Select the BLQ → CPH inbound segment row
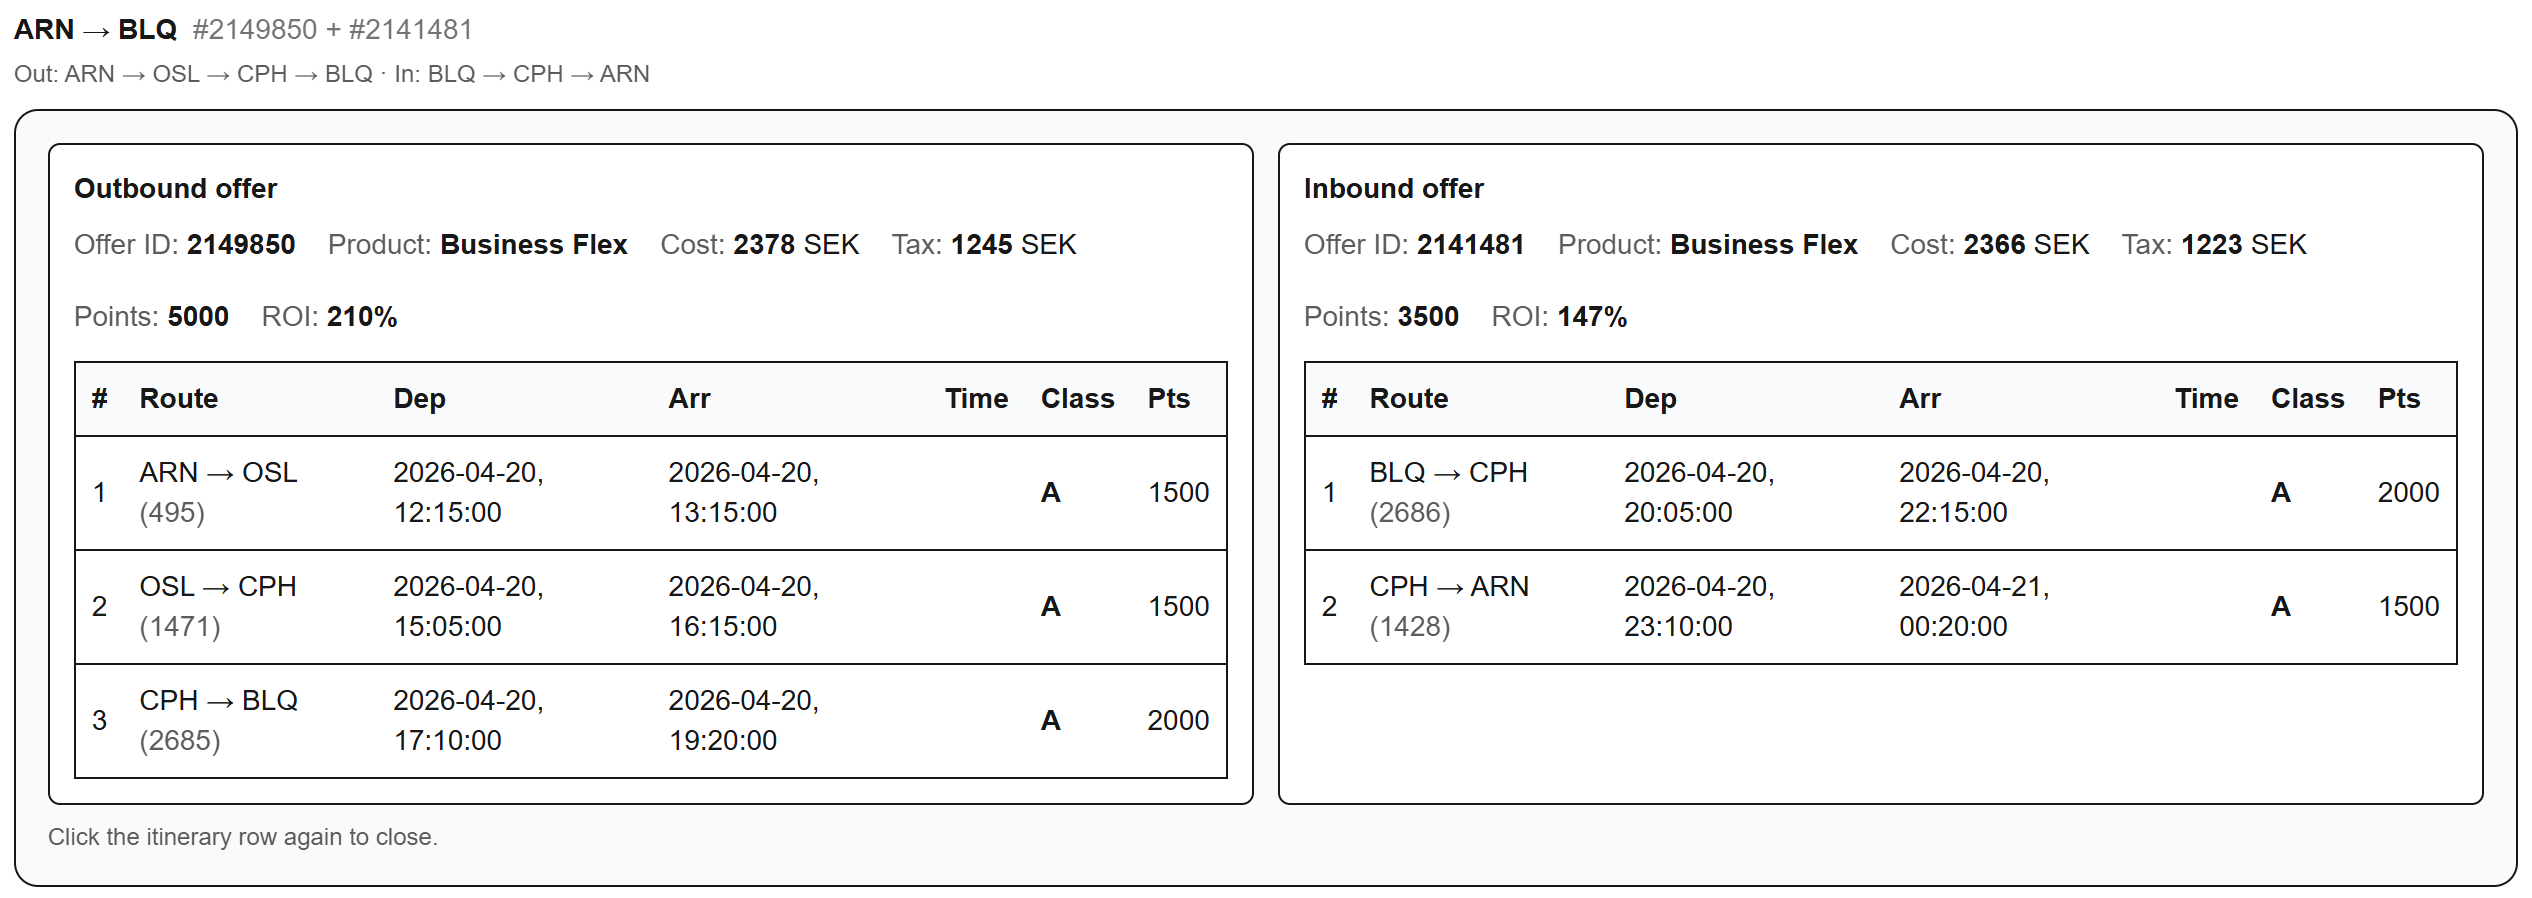This screenshot has width=2532, height=898. [x=1880, y=493]
